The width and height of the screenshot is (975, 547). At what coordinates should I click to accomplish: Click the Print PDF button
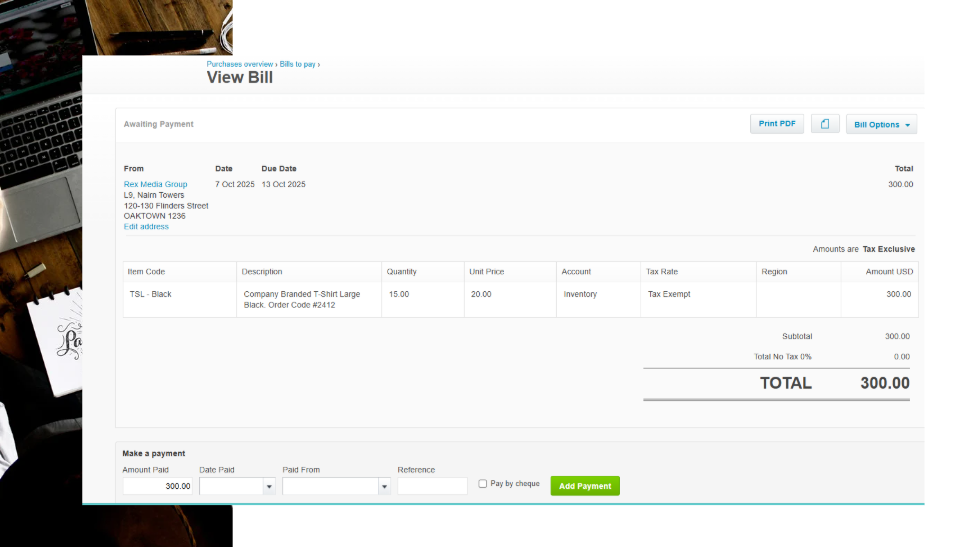[777, 124]
